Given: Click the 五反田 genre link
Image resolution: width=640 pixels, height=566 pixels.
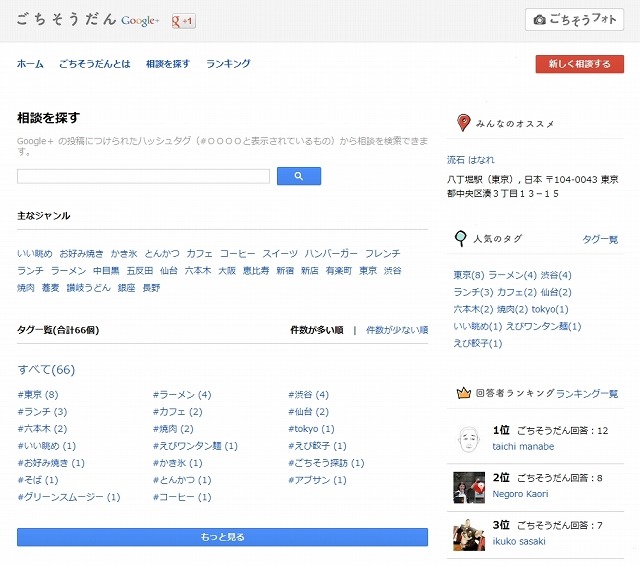Looking at the screenshot, I should coord(140,271).
